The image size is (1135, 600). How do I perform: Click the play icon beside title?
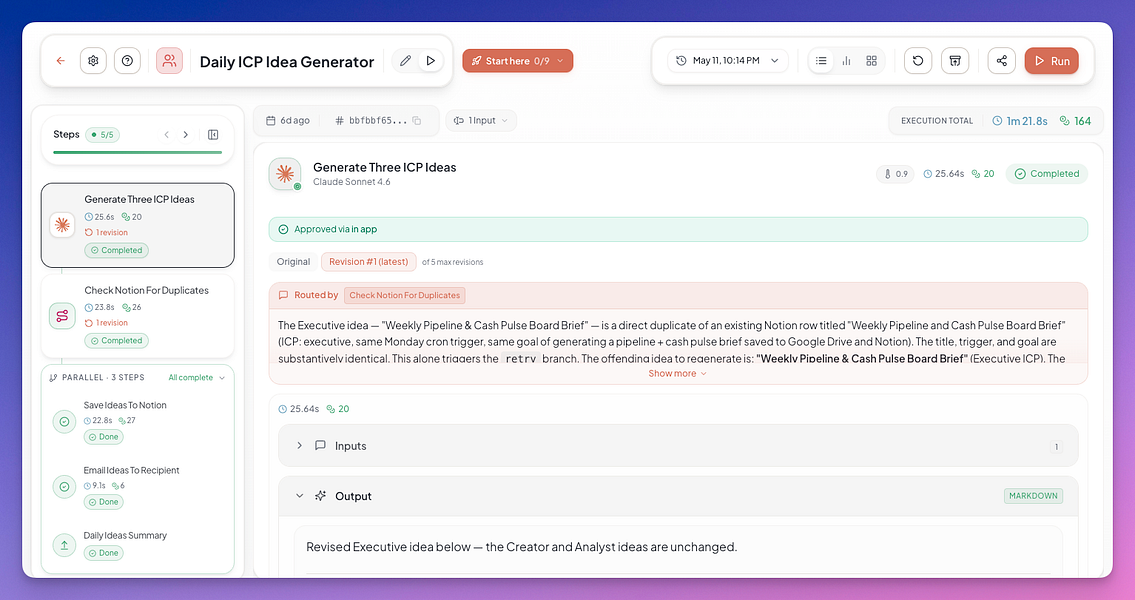431,61
